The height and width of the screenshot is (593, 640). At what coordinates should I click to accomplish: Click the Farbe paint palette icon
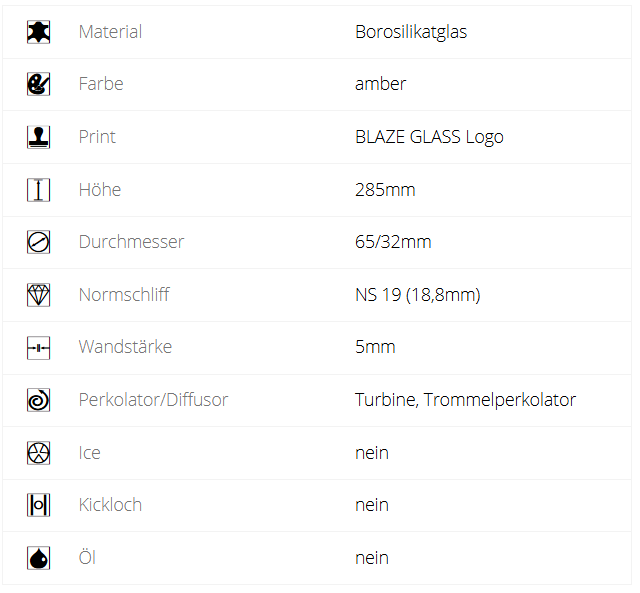tap(38, 84)
